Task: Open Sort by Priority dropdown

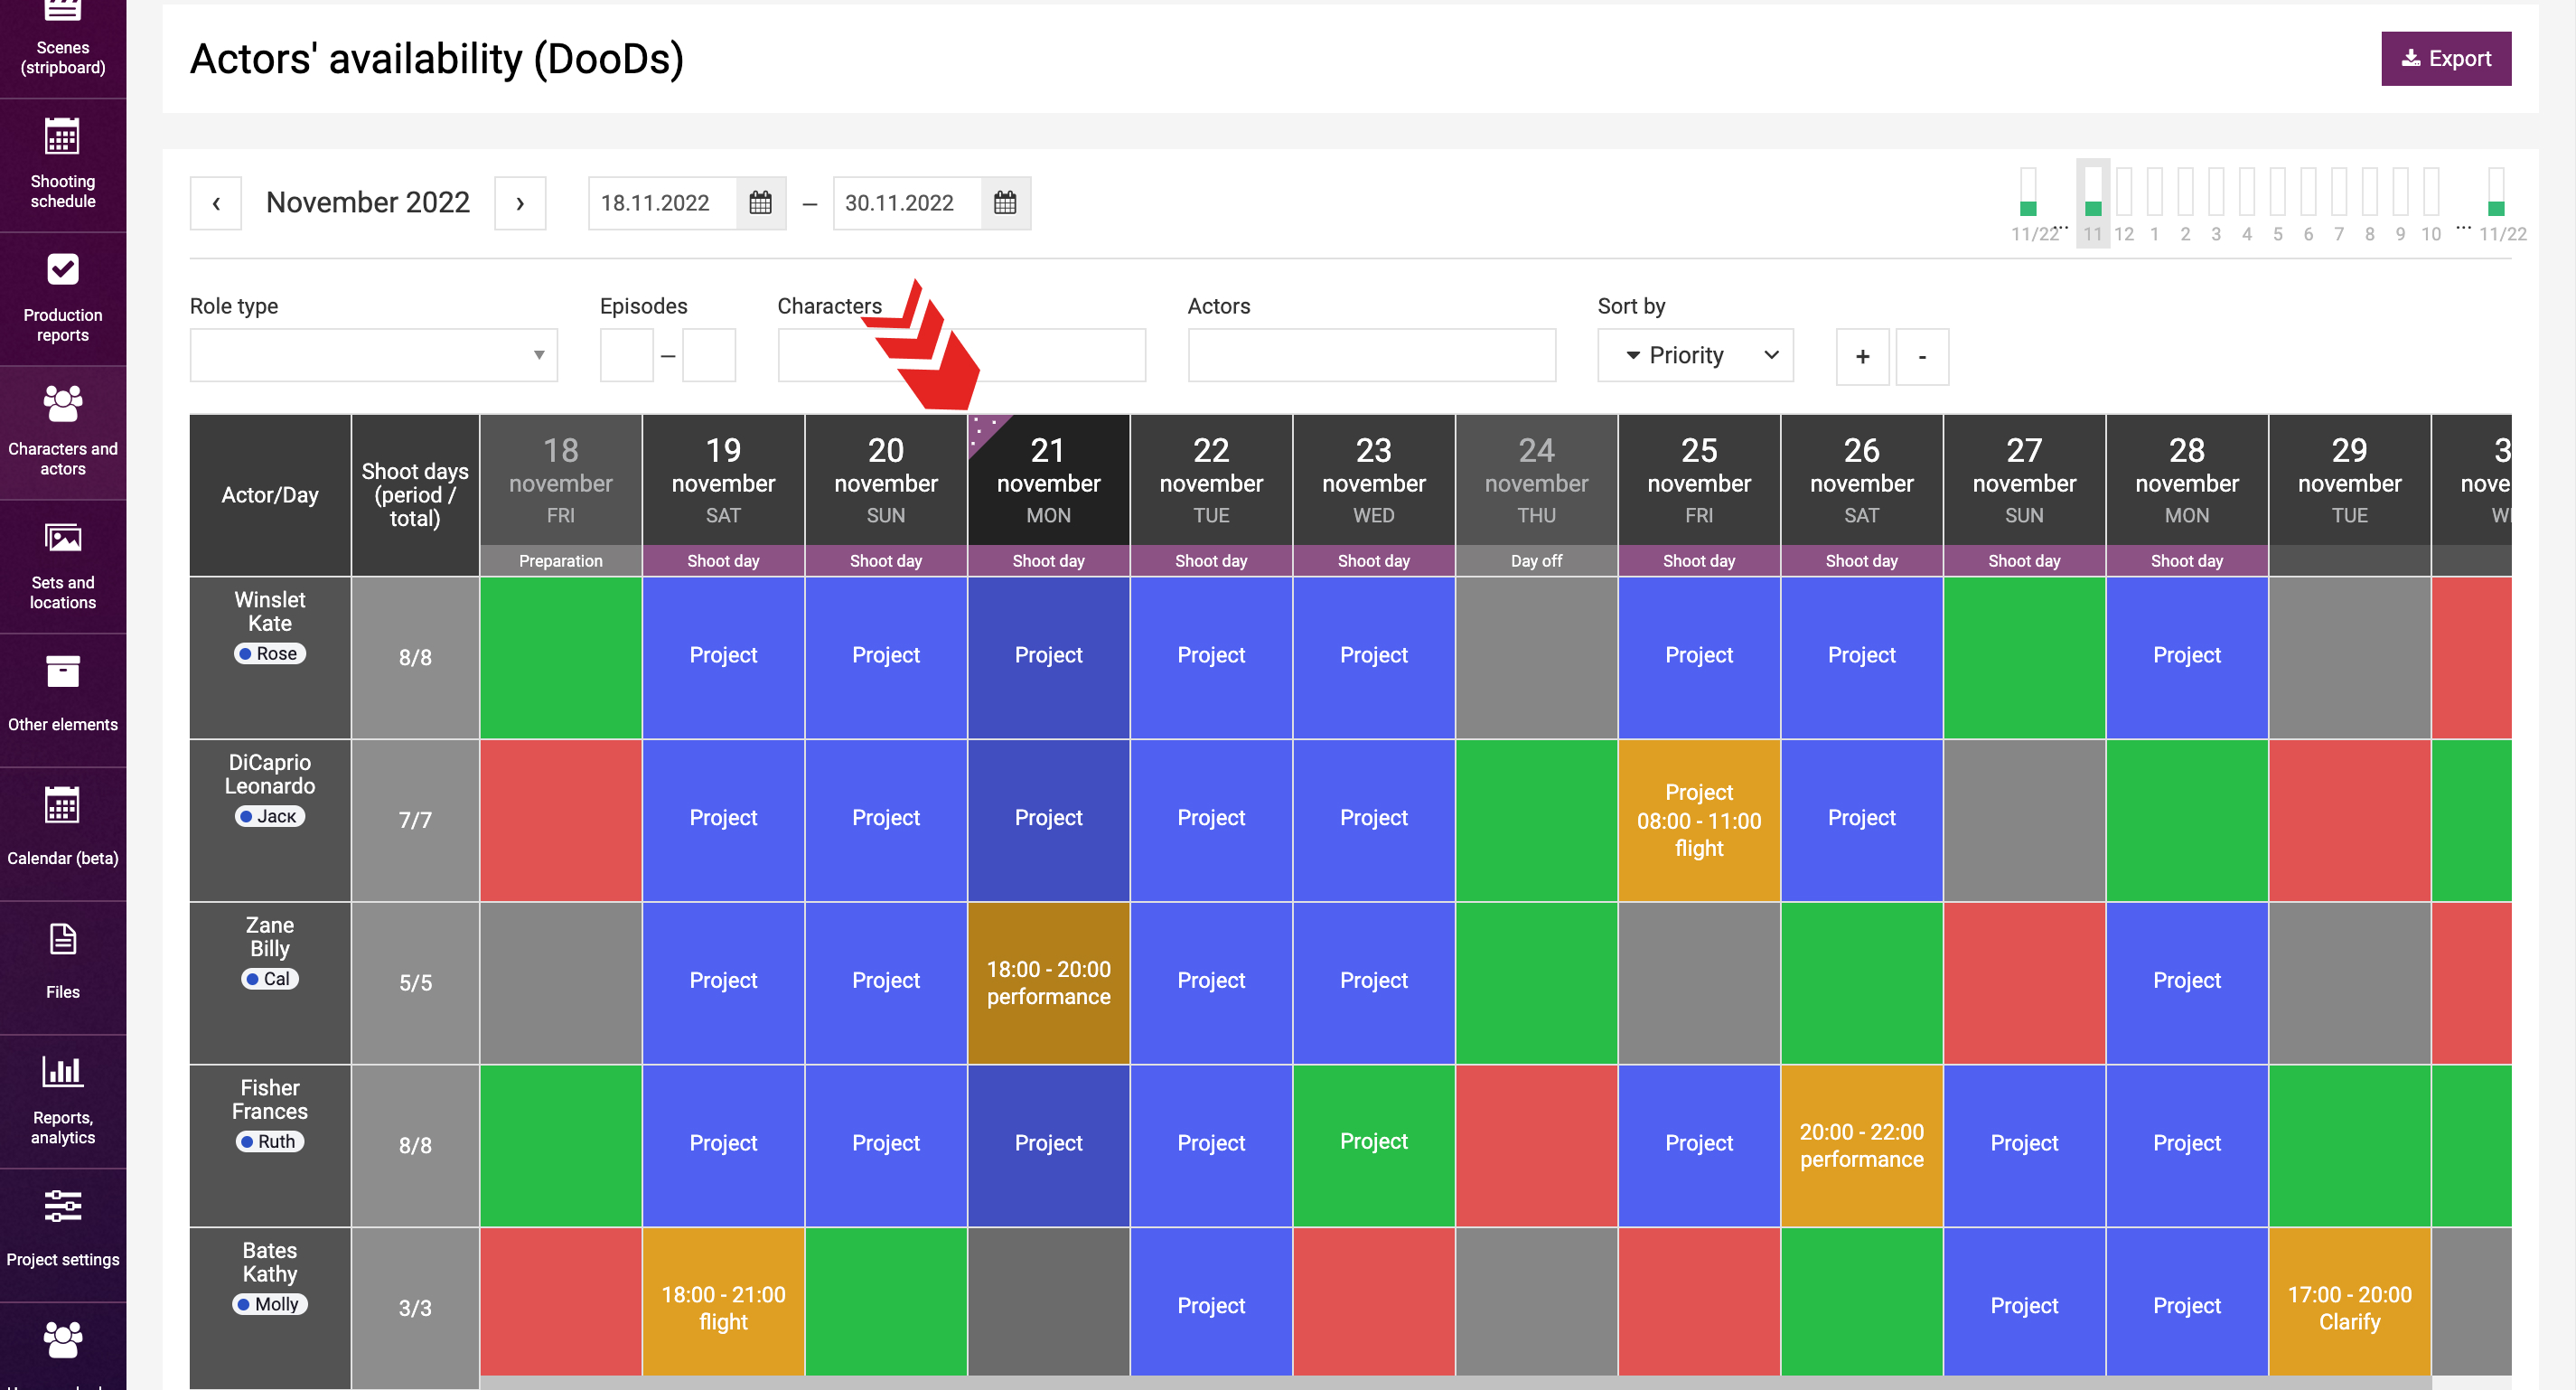Action: [x=1695, y=355]
